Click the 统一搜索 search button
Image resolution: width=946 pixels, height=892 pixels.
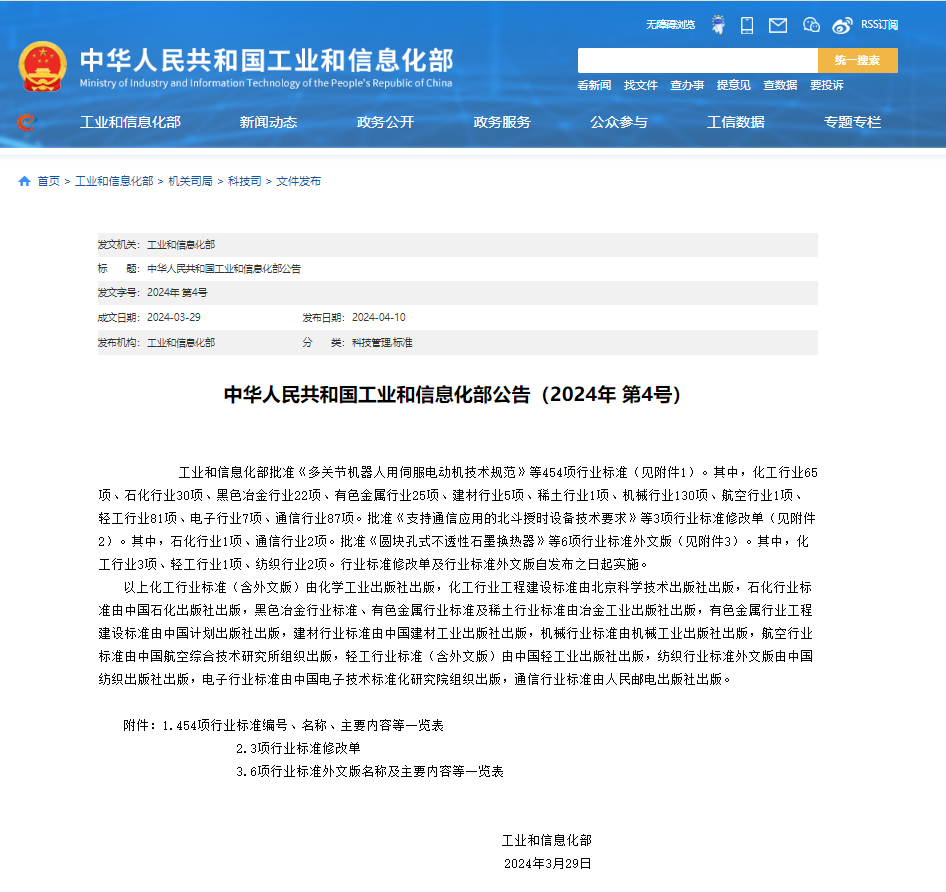[x=857, y=60]
